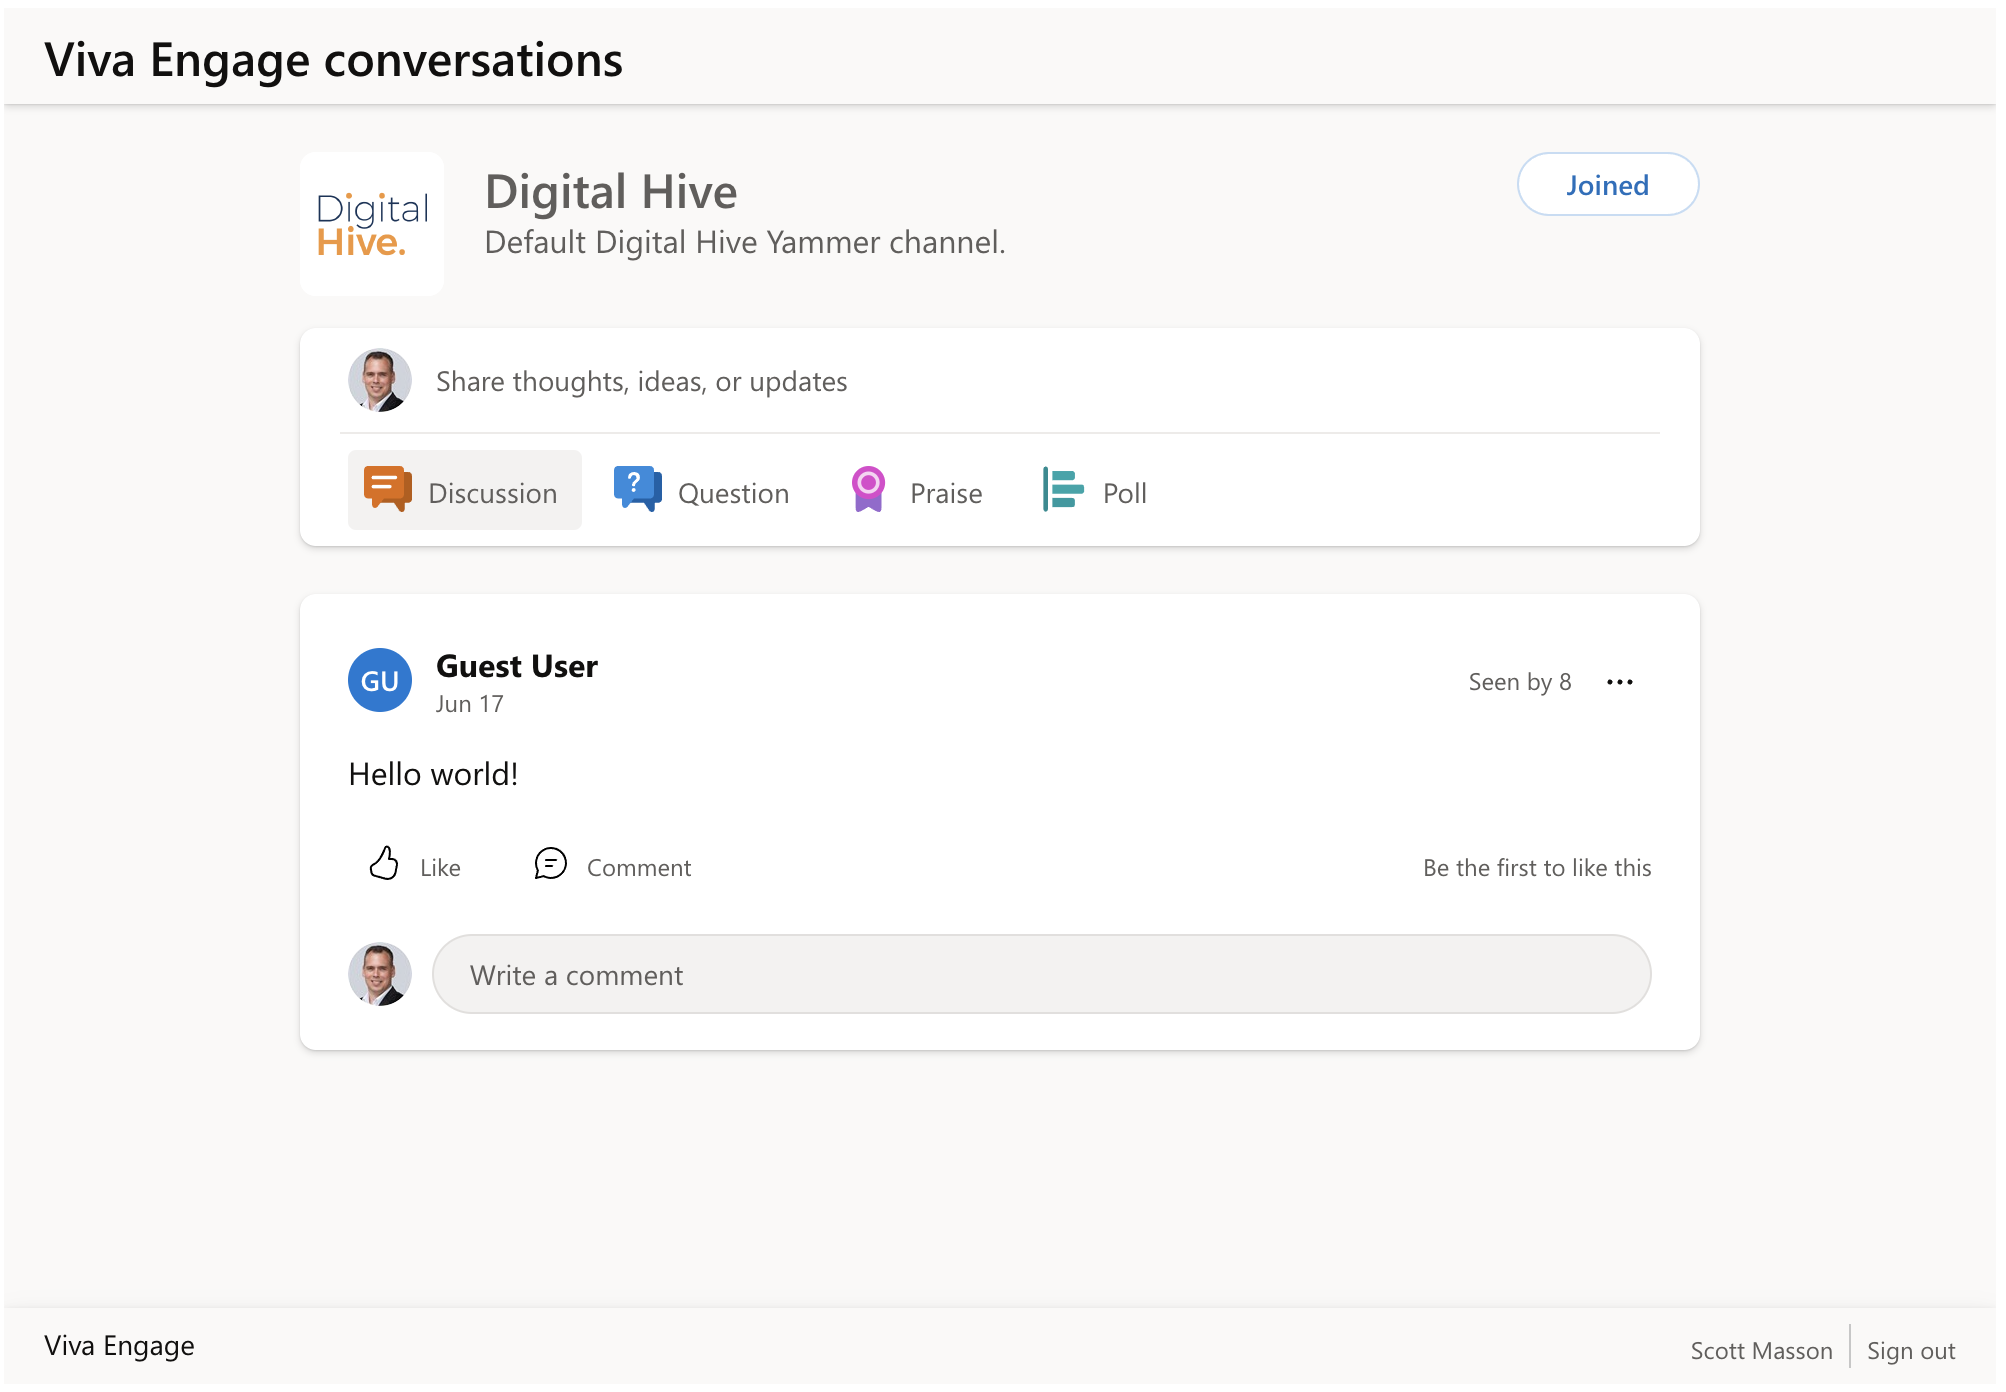
Task: Open the post's three-dot more options menu
Action: coord(1619,682)
